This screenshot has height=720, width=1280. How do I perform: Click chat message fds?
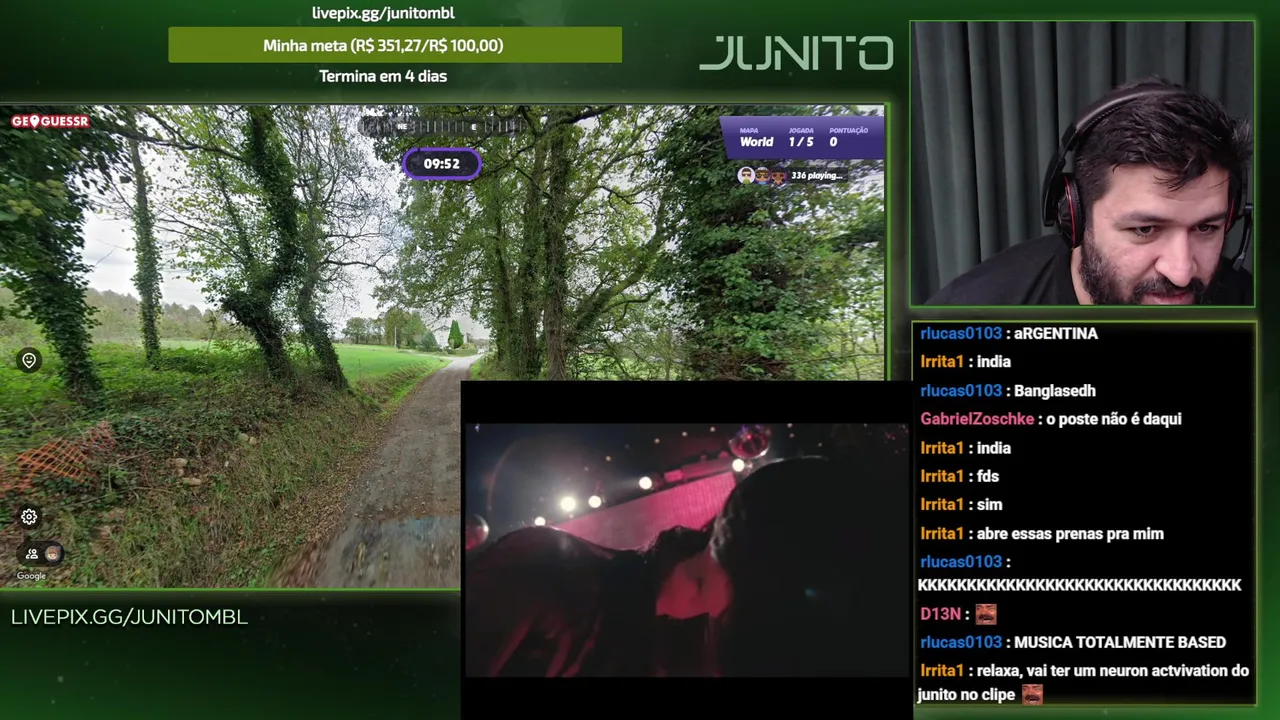point(988,476)
